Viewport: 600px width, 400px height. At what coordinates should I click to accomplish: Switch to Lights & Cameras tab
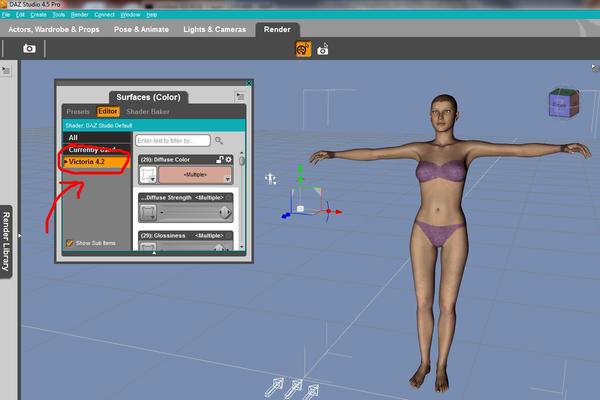pyautogui.click(x=215, y=29)
